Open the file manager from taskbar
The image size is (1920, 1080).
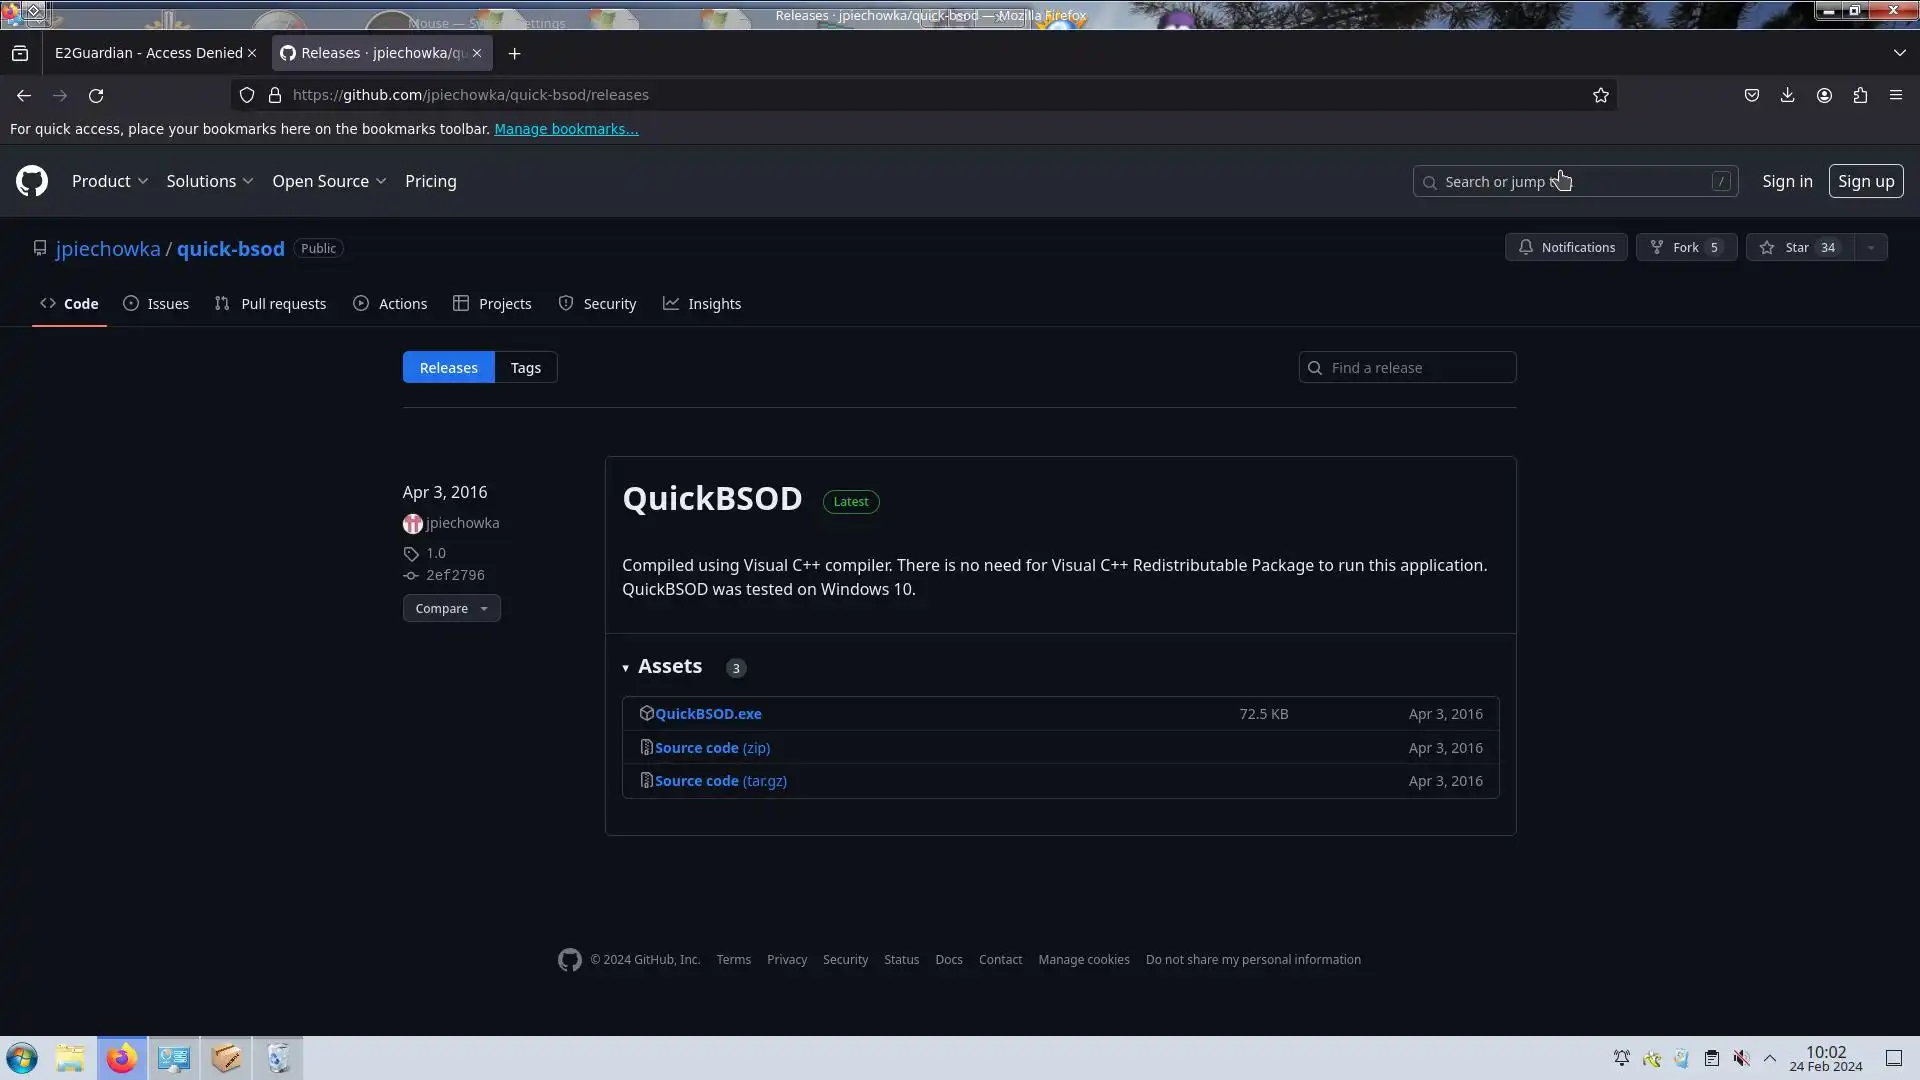pos(70,1058)
